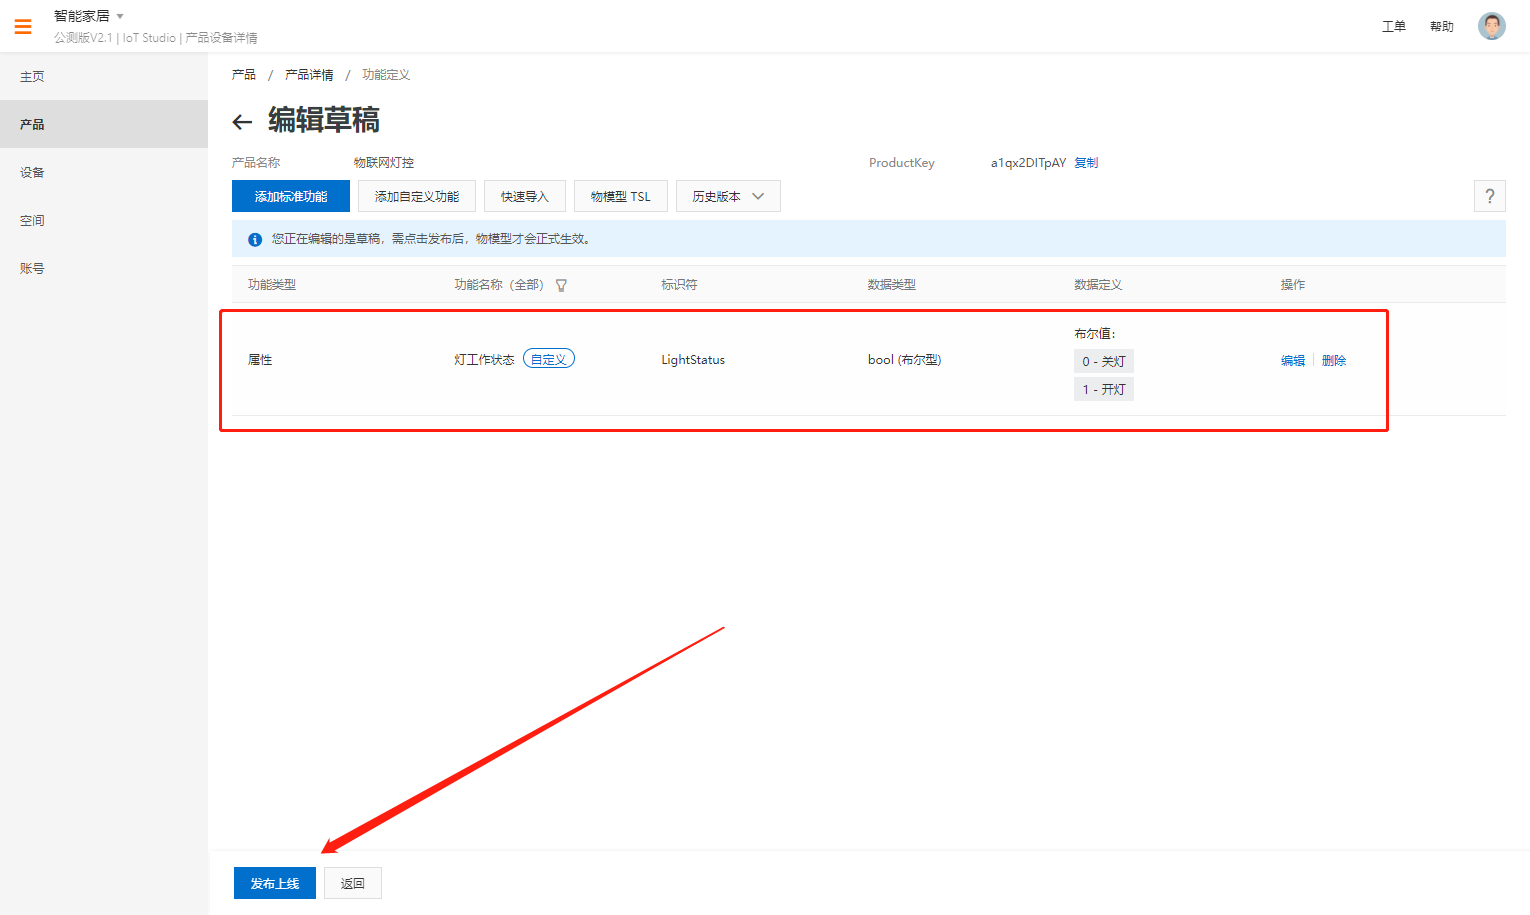Click the user avatar icon
The height and width of the screenshot is (915, 1530).
[x=1491, y=26]
